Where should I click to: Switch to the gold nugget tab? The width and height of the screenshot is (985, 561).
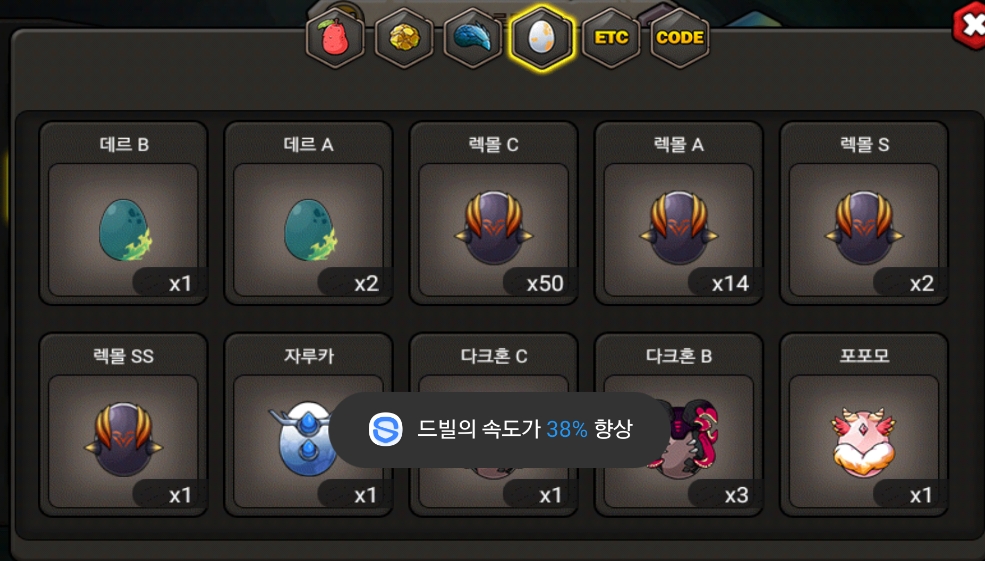pos(404,38)
